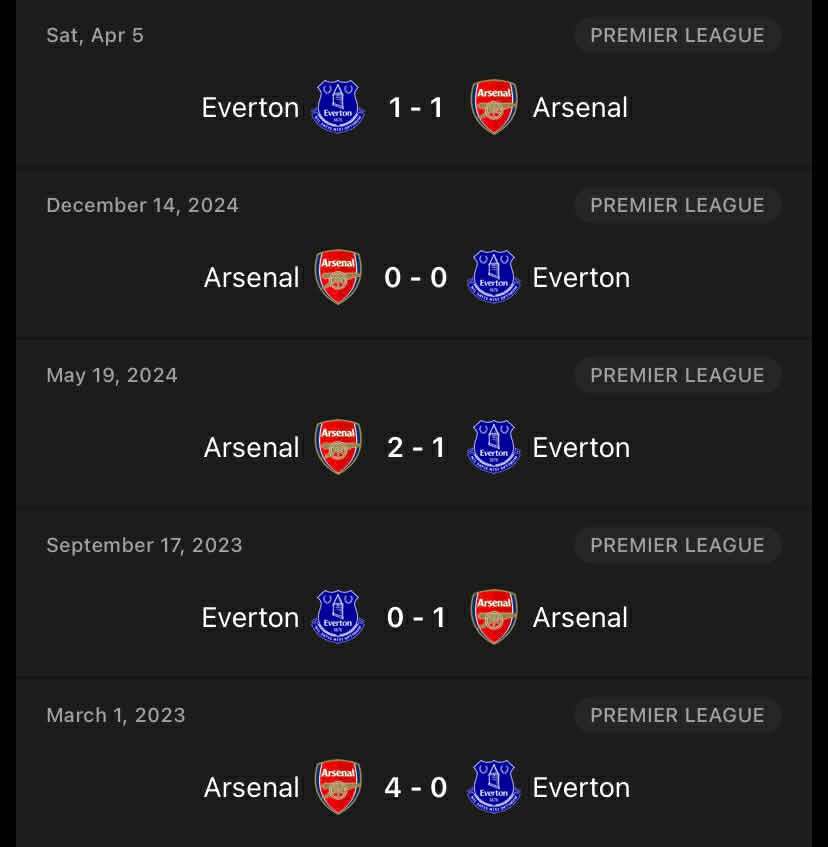The height and width of the screenshot is (847, 828).
Task: Tap Premier League badge for March 1, 2023
Action: 677,715
